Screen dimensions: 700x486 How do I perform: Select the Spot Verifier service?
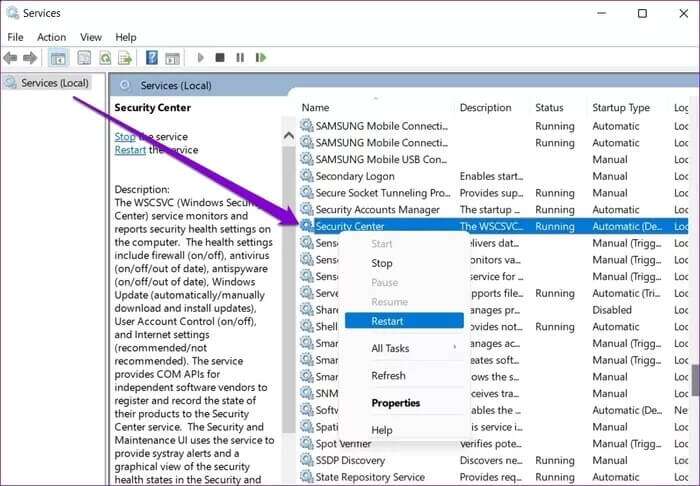tap(343, 444)
